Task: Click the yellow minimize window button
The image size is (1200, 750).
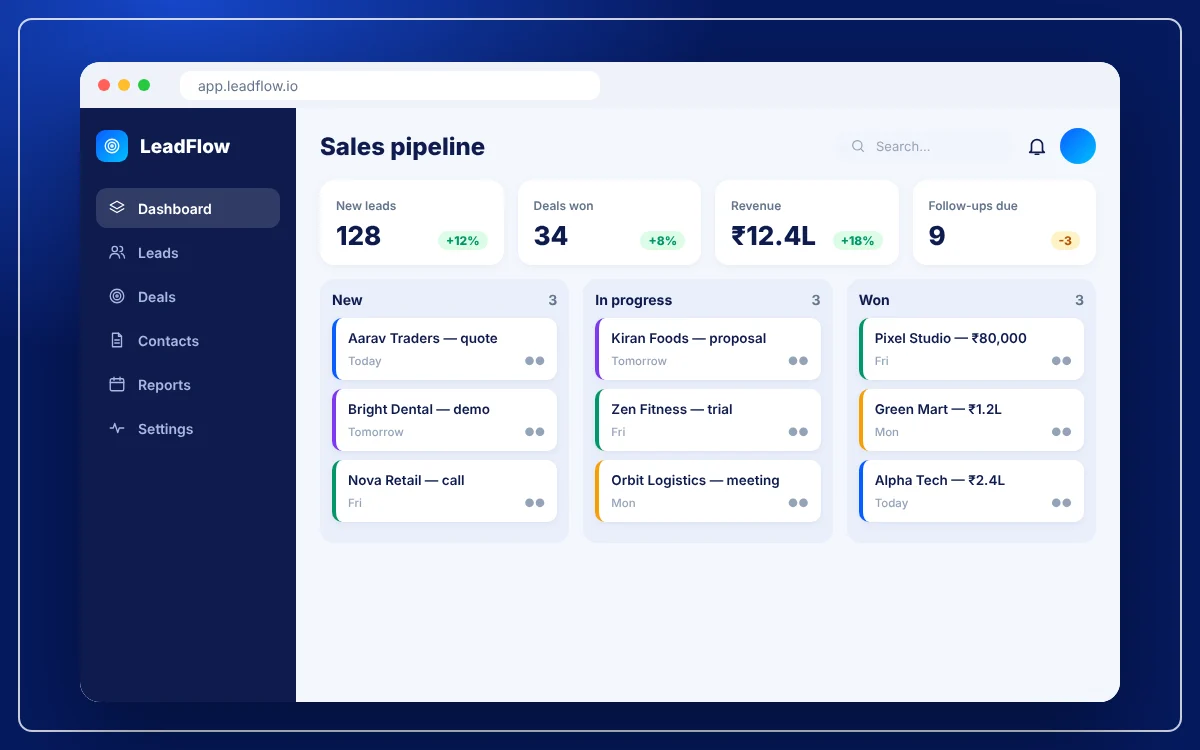Action: [x=124, y=85]
